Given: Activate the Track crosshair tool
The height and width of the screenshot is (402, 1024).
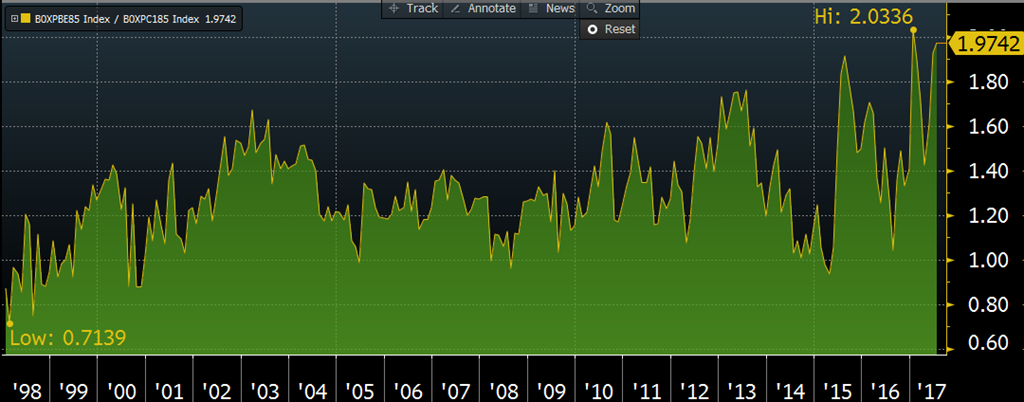Looking at the screenshot, I should 412,8.
